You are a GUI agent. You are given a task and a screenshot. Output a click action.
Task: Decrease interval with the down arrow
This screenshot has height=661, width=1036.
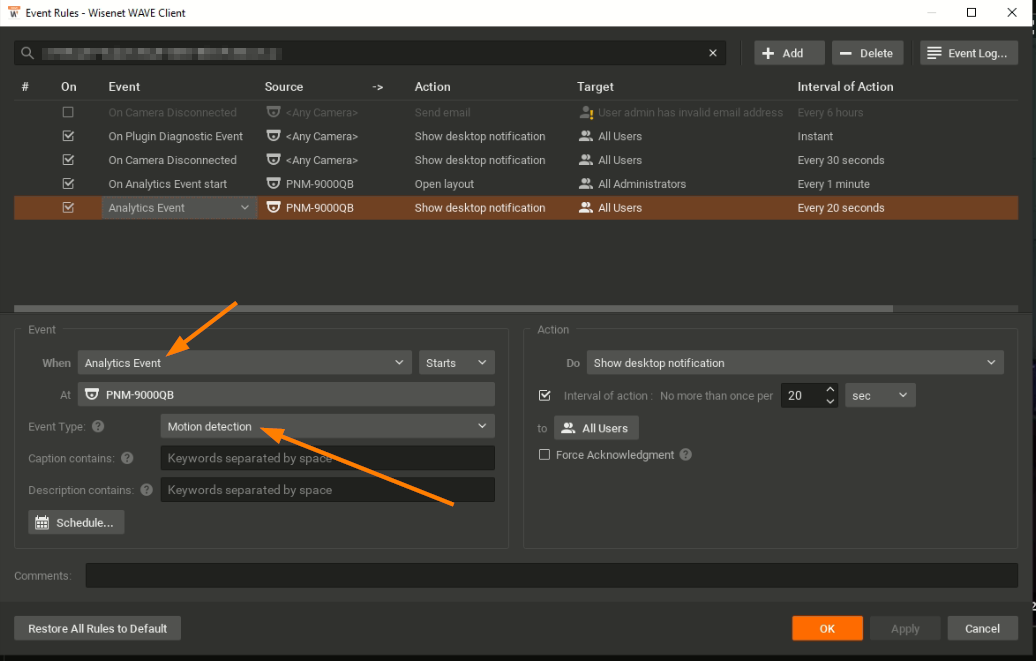[x=831, y=401]
